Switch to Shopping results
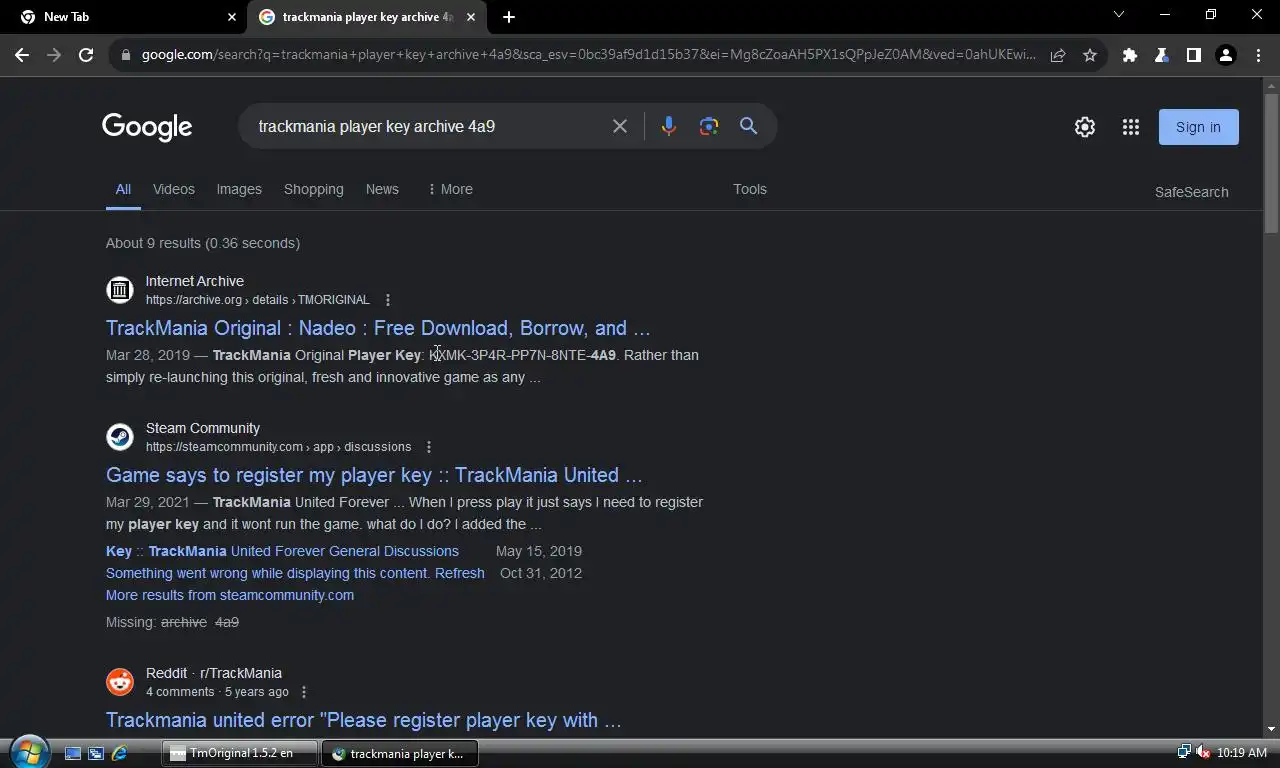This screenshot has height=768, width=1280. (x=313, y=189)
